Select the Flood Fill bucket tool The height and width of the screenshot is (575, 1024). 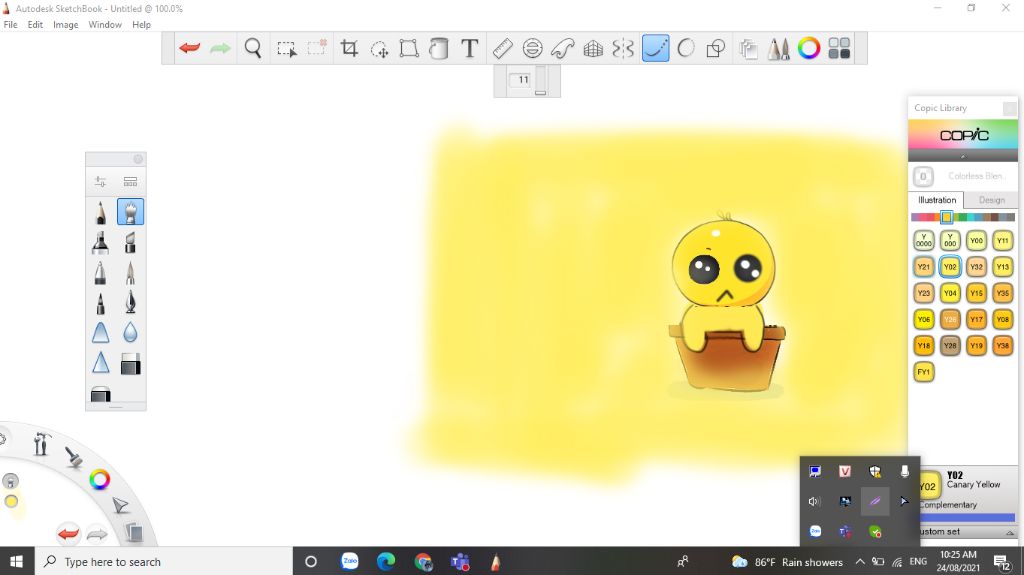(x=439, y=48)
